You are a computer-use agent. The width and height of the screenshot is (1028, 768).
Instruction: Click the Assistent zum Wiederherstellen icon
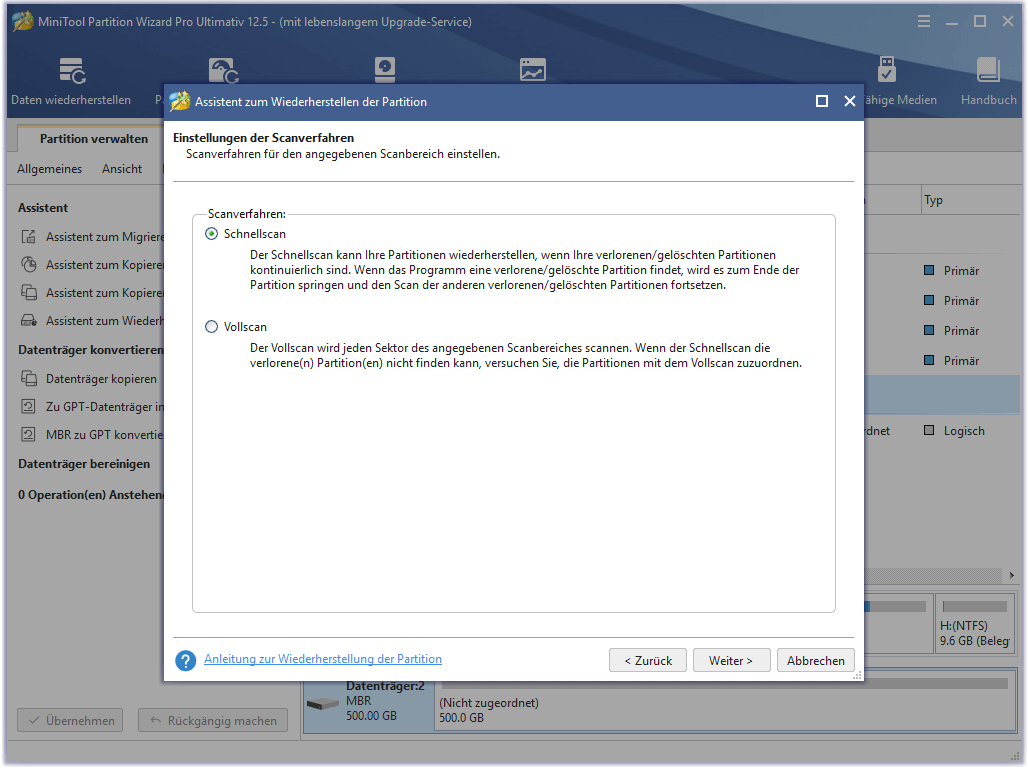click(x=29, y=321)
